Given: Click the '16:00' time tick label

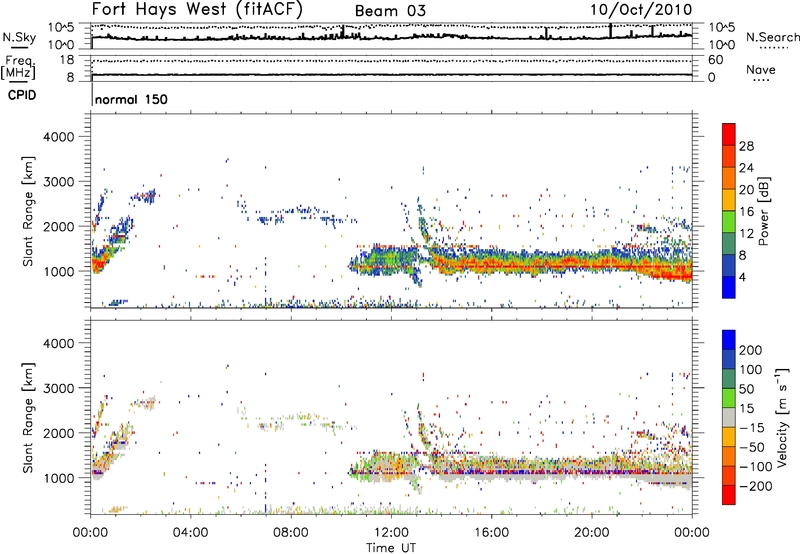Looking at the screenshot, I should coord(491,533).
